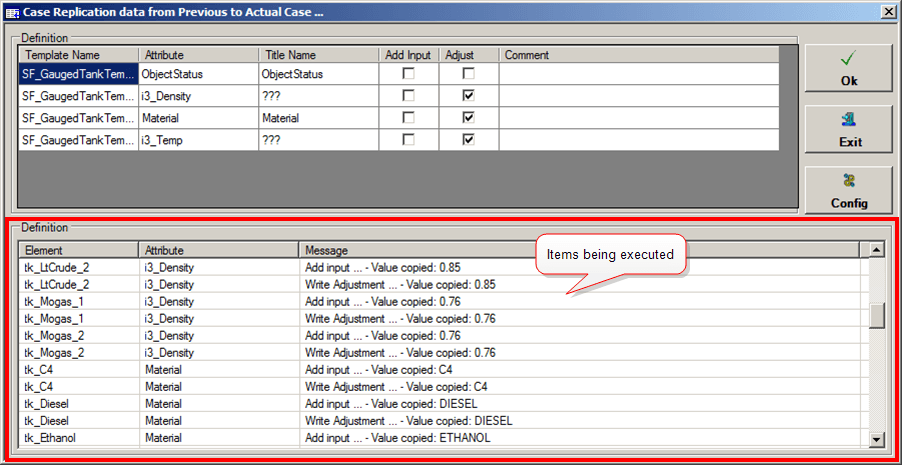The height and width of the screenshot is (465, 902).
Task: Check Add Input for i3_Temp row
Action: click(408, 140)
